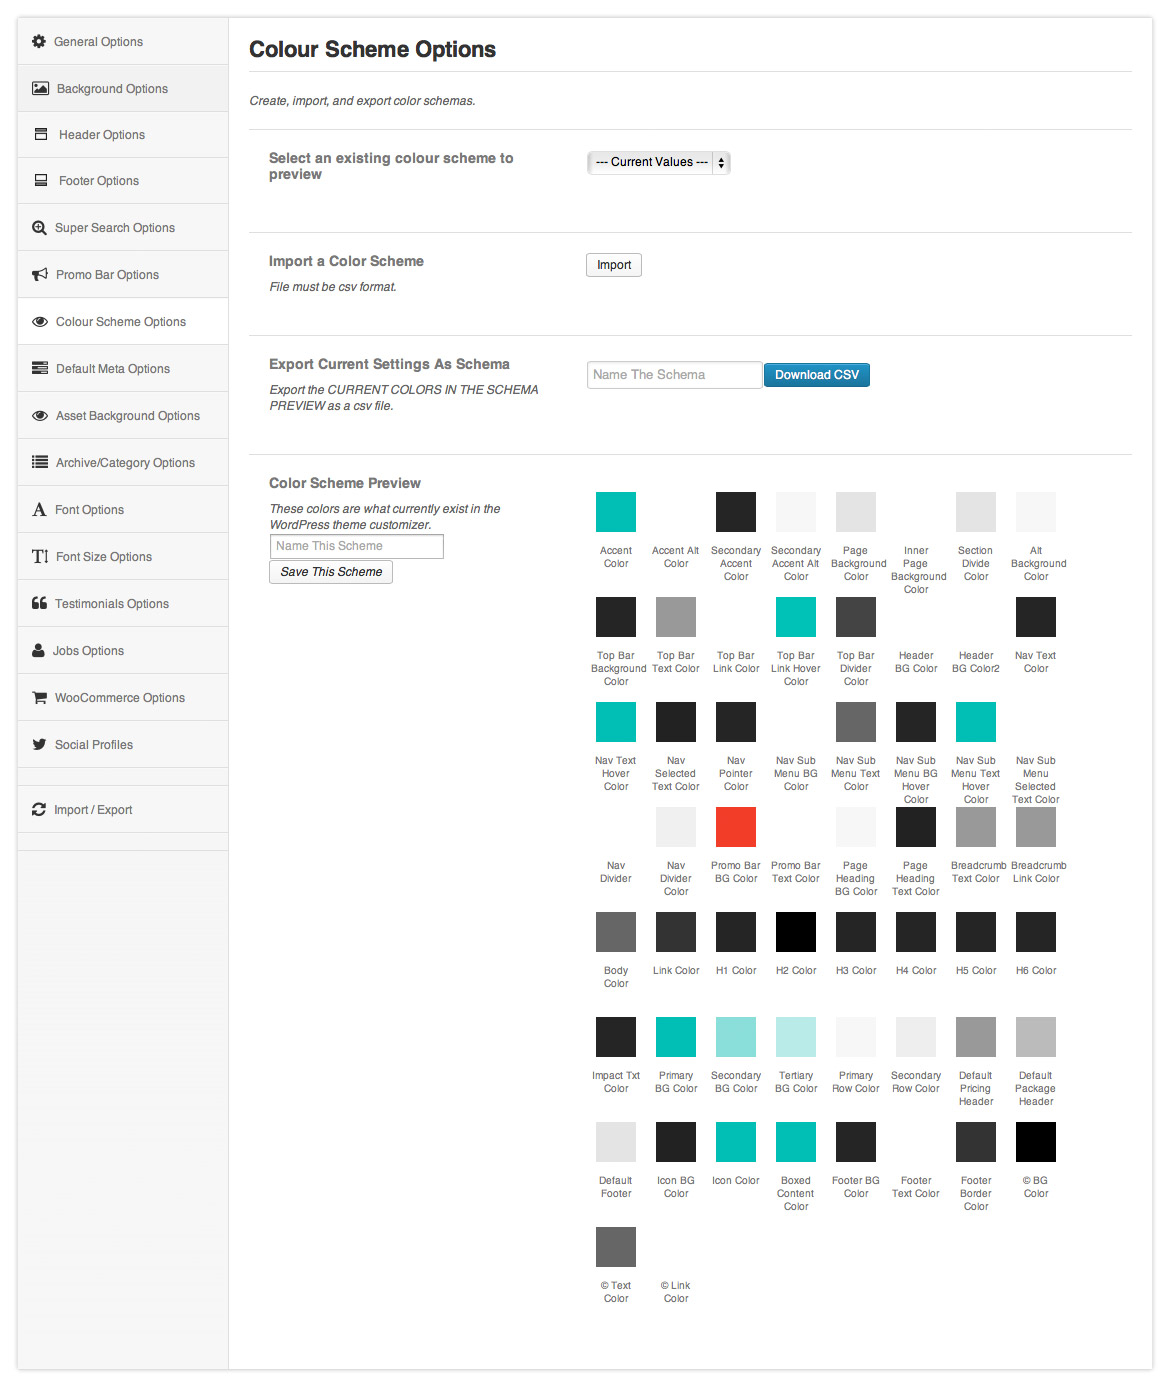Viewport: 1170px width, 1387px height.
Task: Click the Download CSV button
Action: click(x=816, y=375)
